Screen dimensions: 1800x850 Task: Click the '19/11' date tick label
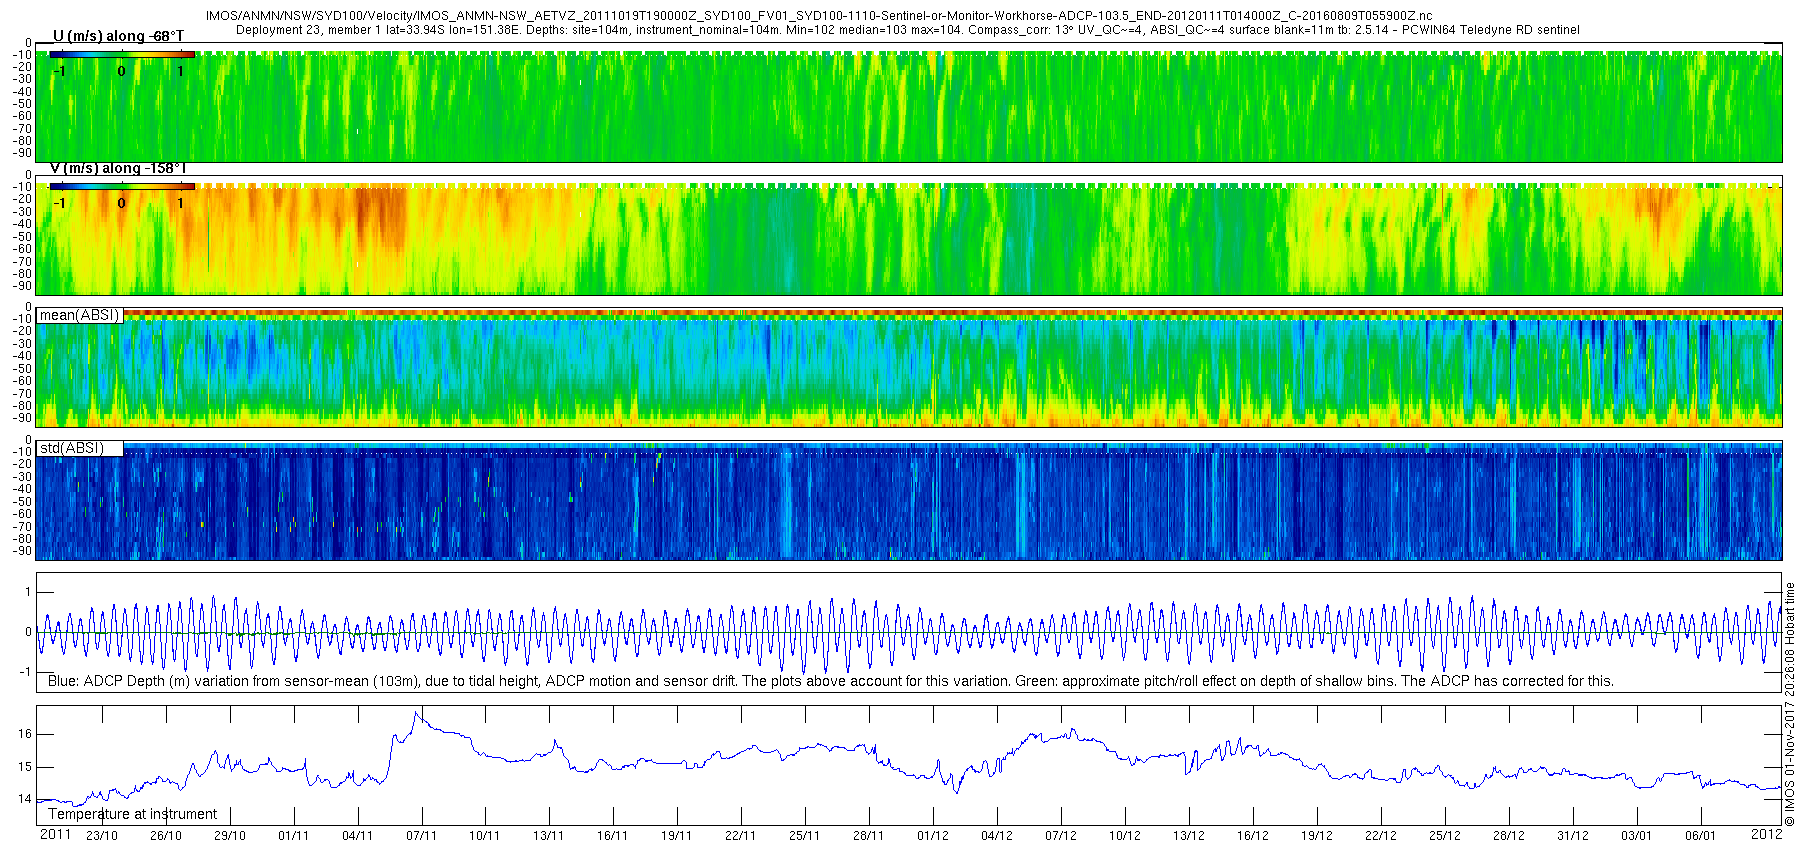677,836
